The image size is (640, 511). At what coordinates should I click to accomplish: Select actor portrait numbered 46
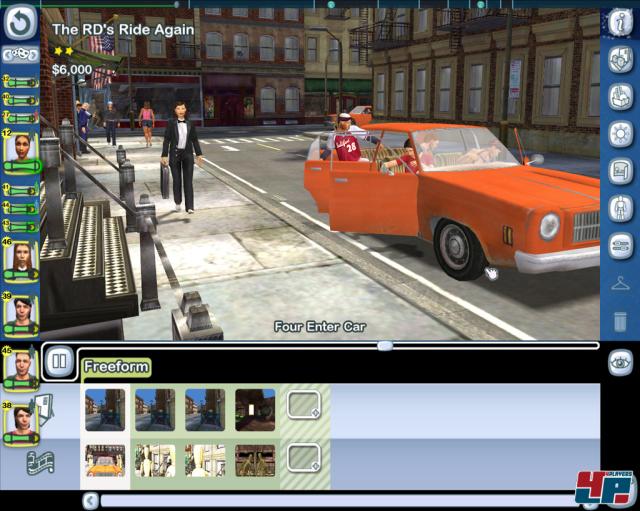click(21, 261)
